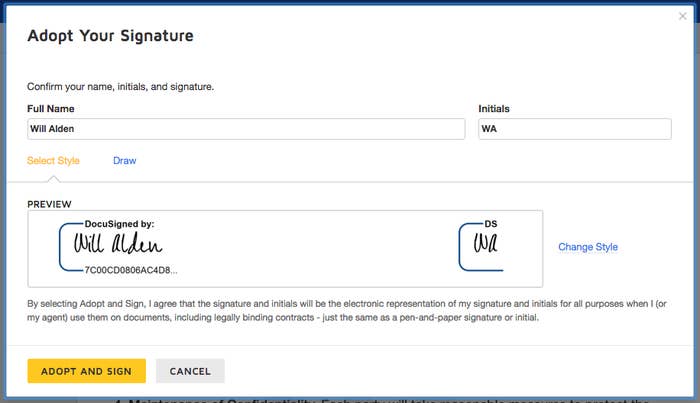Select the Select Style tab
Viewport: 700px width, 403px height.
(x=53, y=161)
